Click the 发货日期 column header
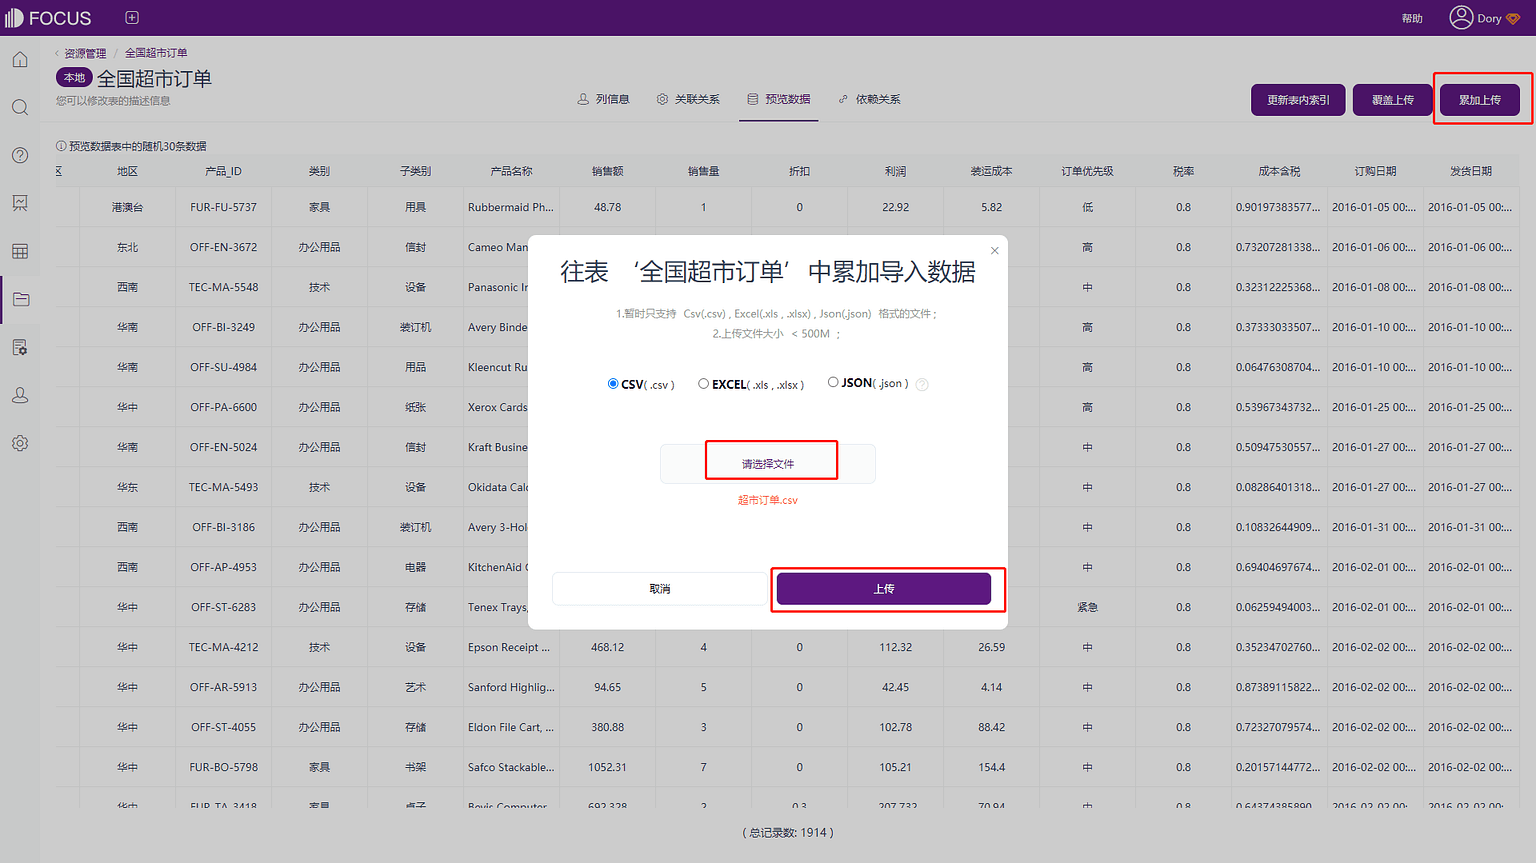 (x=1472, y=171)
